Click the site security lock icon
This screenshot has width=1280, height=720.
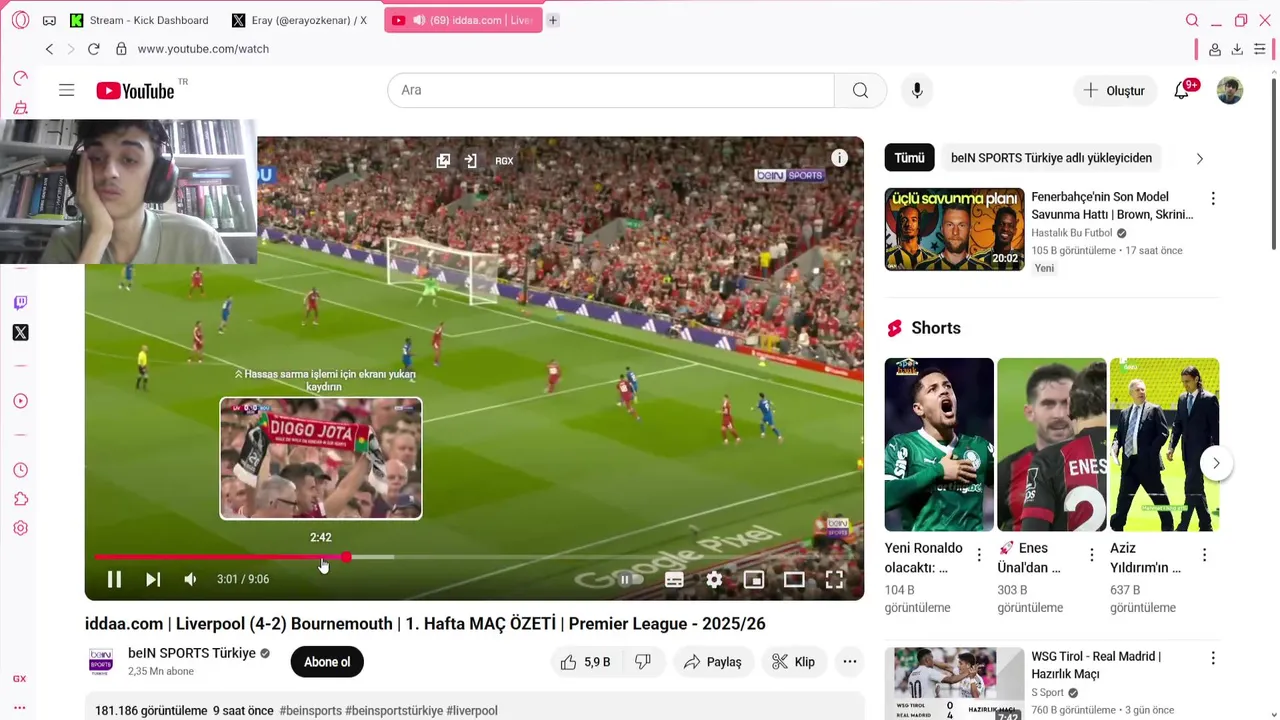point(121,49)
